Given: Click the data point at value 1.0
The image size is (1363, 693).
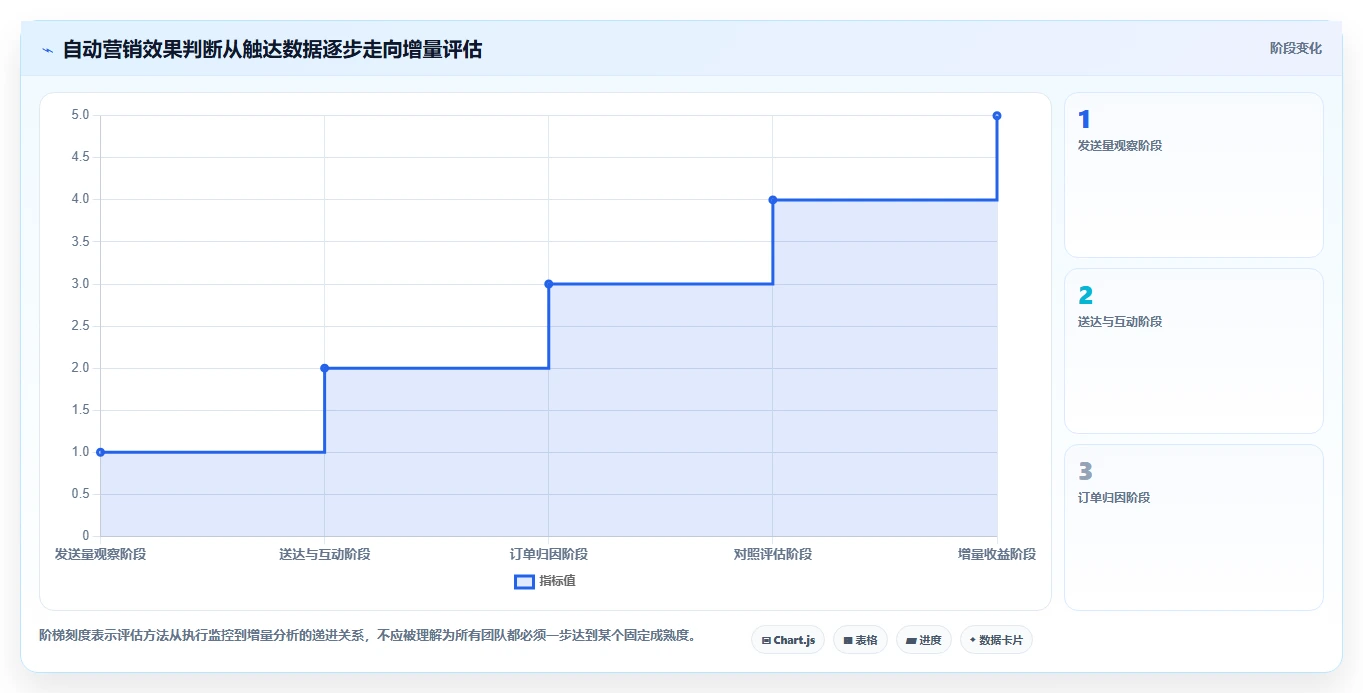Looking at the screenshot, I should coord(100,452).
